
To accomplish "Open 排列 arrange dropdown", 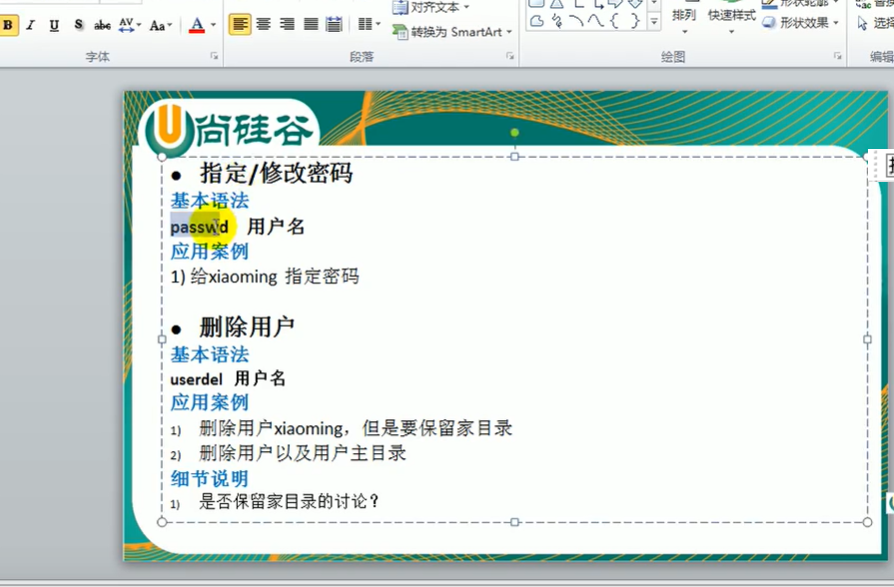I will (x=684, y=19).
